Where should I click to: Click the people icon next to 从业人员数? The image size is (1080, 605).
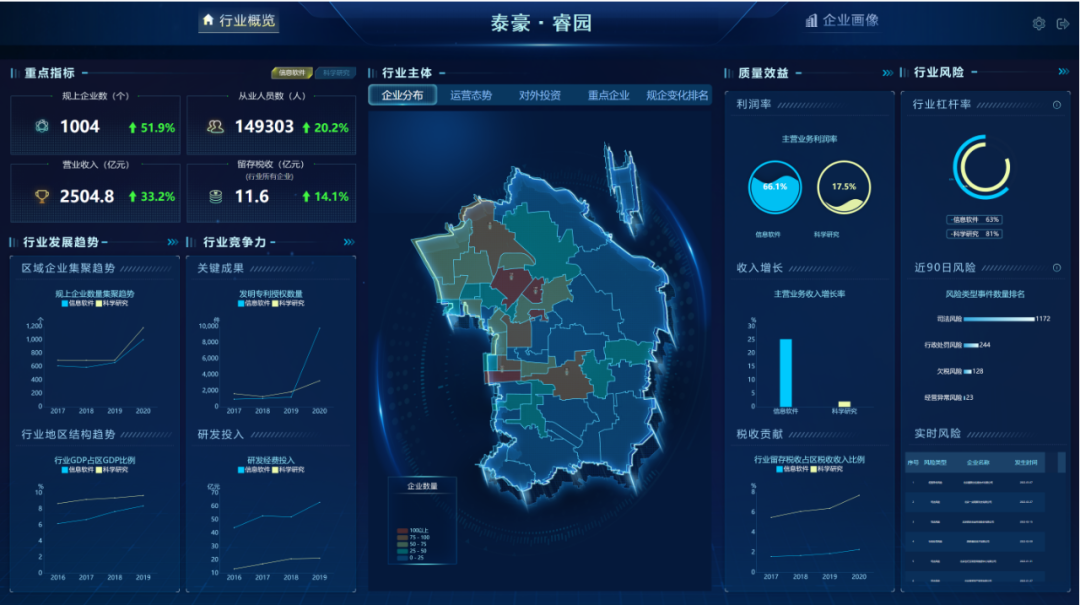pos(214,127)
